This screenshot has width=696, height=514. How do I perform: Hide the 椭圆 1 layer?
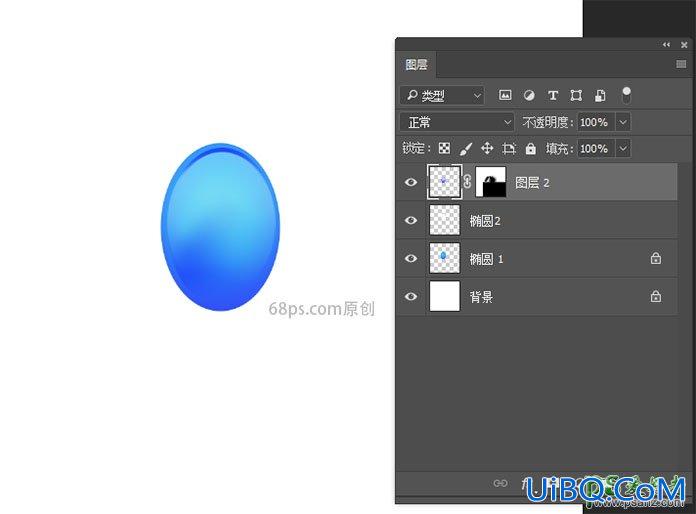pyautogui.click(x=411, y=258)
